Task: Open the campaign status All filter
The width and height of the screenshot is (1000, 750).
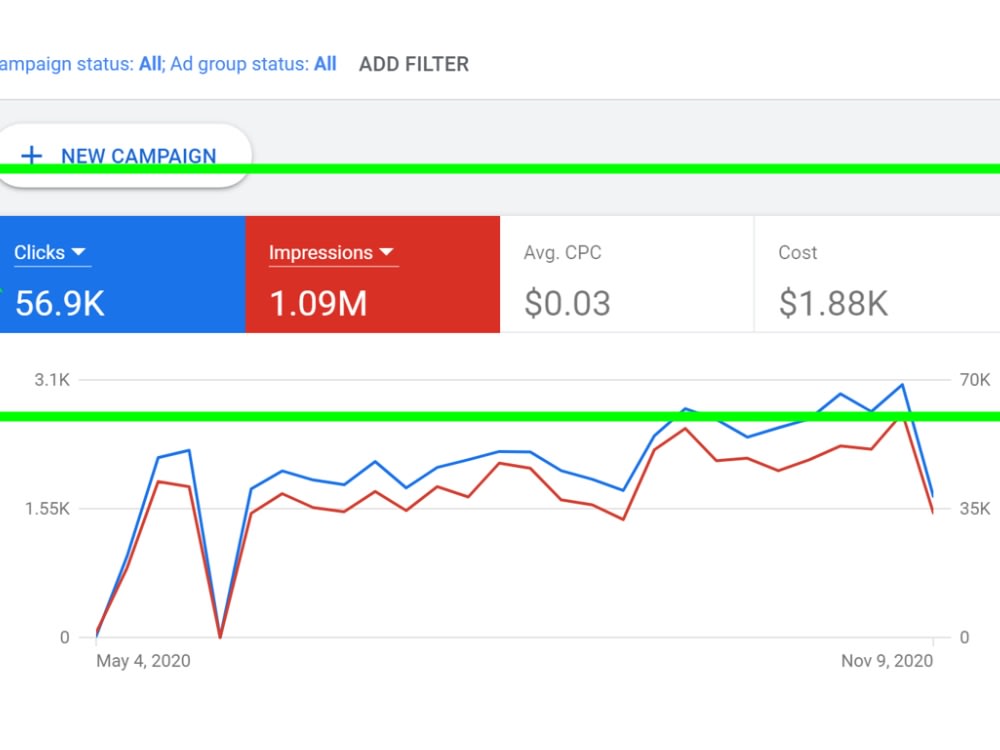Action: 82,64
